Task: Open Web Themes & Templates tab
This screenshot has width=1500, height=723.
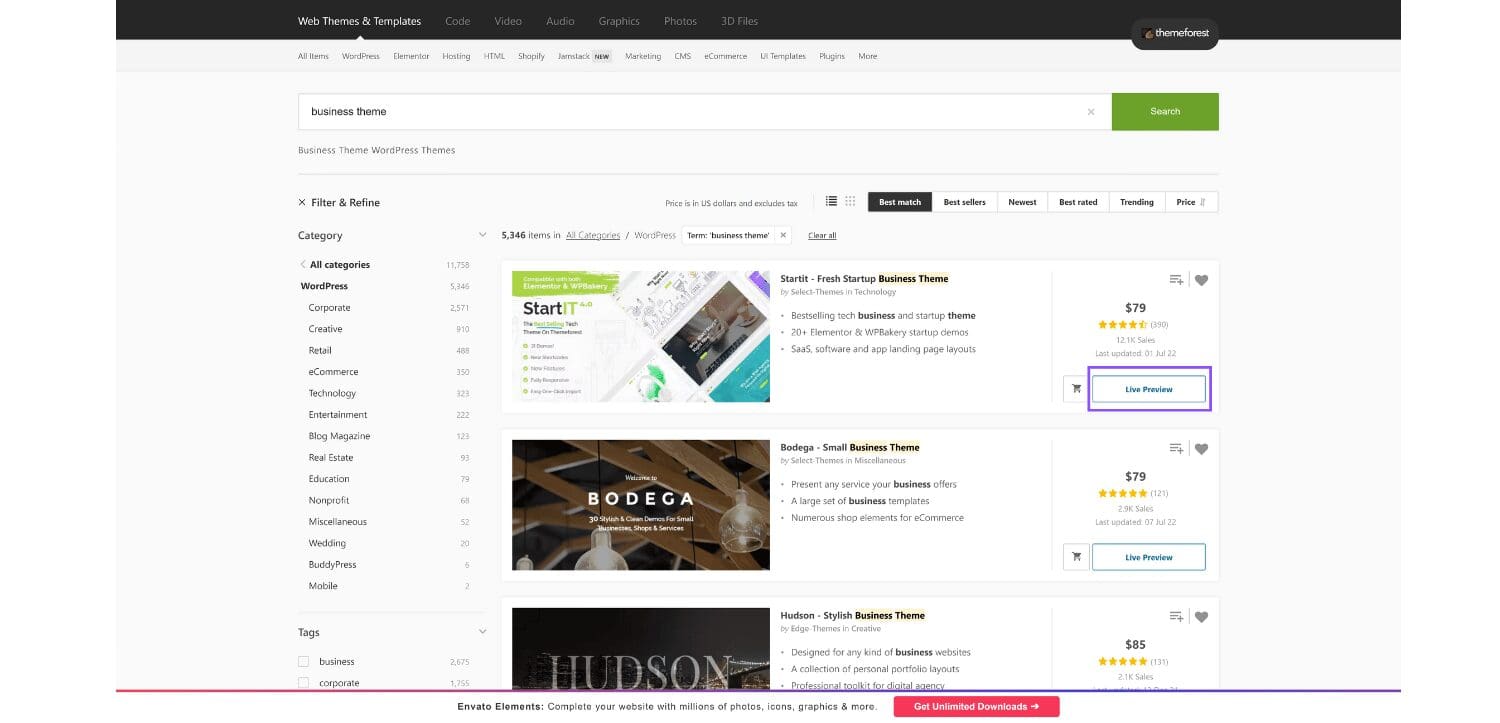Action: pyautogui.click(x=359, y=21)
